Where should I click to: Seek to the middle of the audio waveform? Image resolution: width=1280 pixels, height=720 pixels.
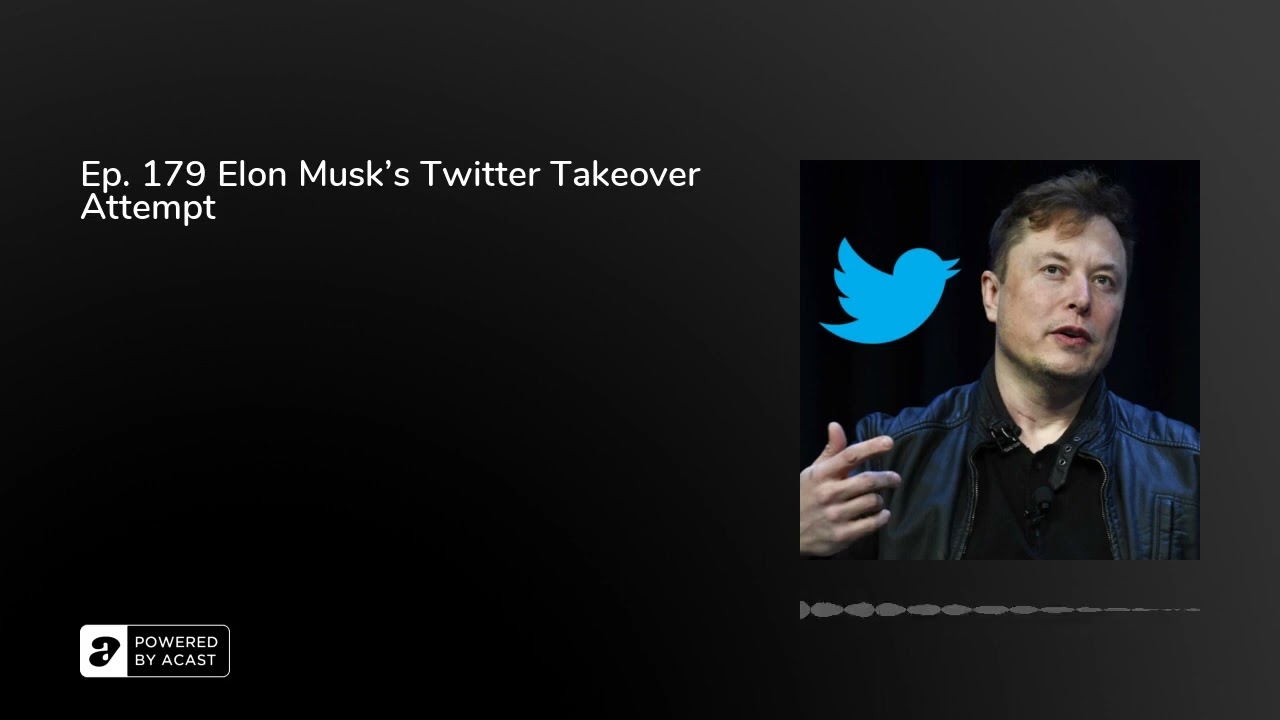[x=1000, y=609]
